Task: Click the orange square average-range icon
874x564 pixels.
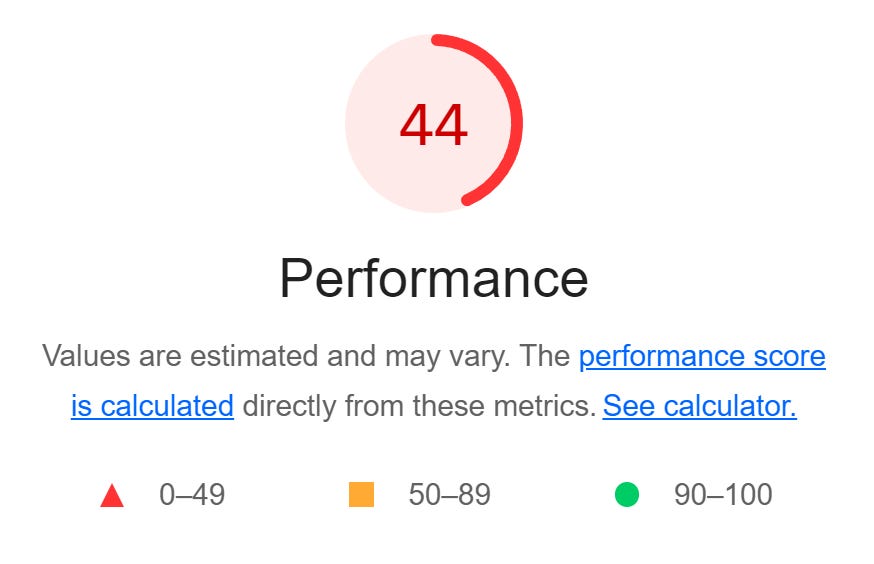Action: [361, 495]
